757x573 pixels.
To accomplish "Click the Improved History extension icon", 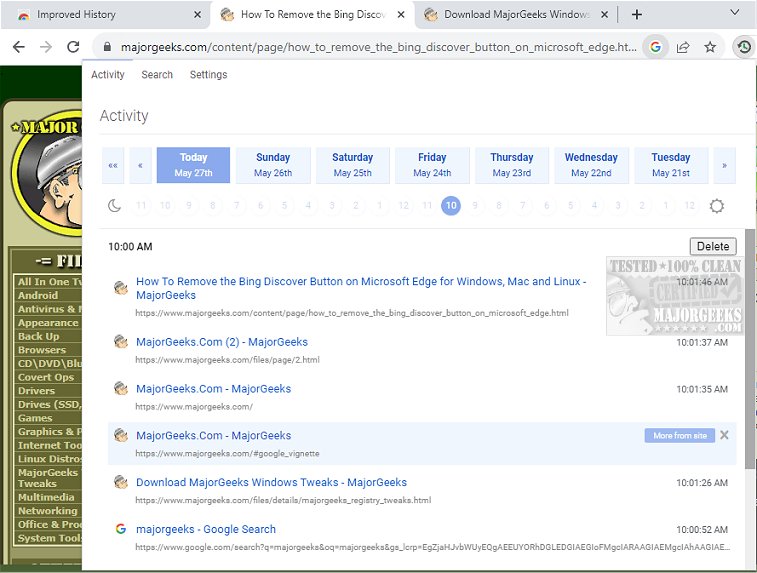I will coord(743,47).
